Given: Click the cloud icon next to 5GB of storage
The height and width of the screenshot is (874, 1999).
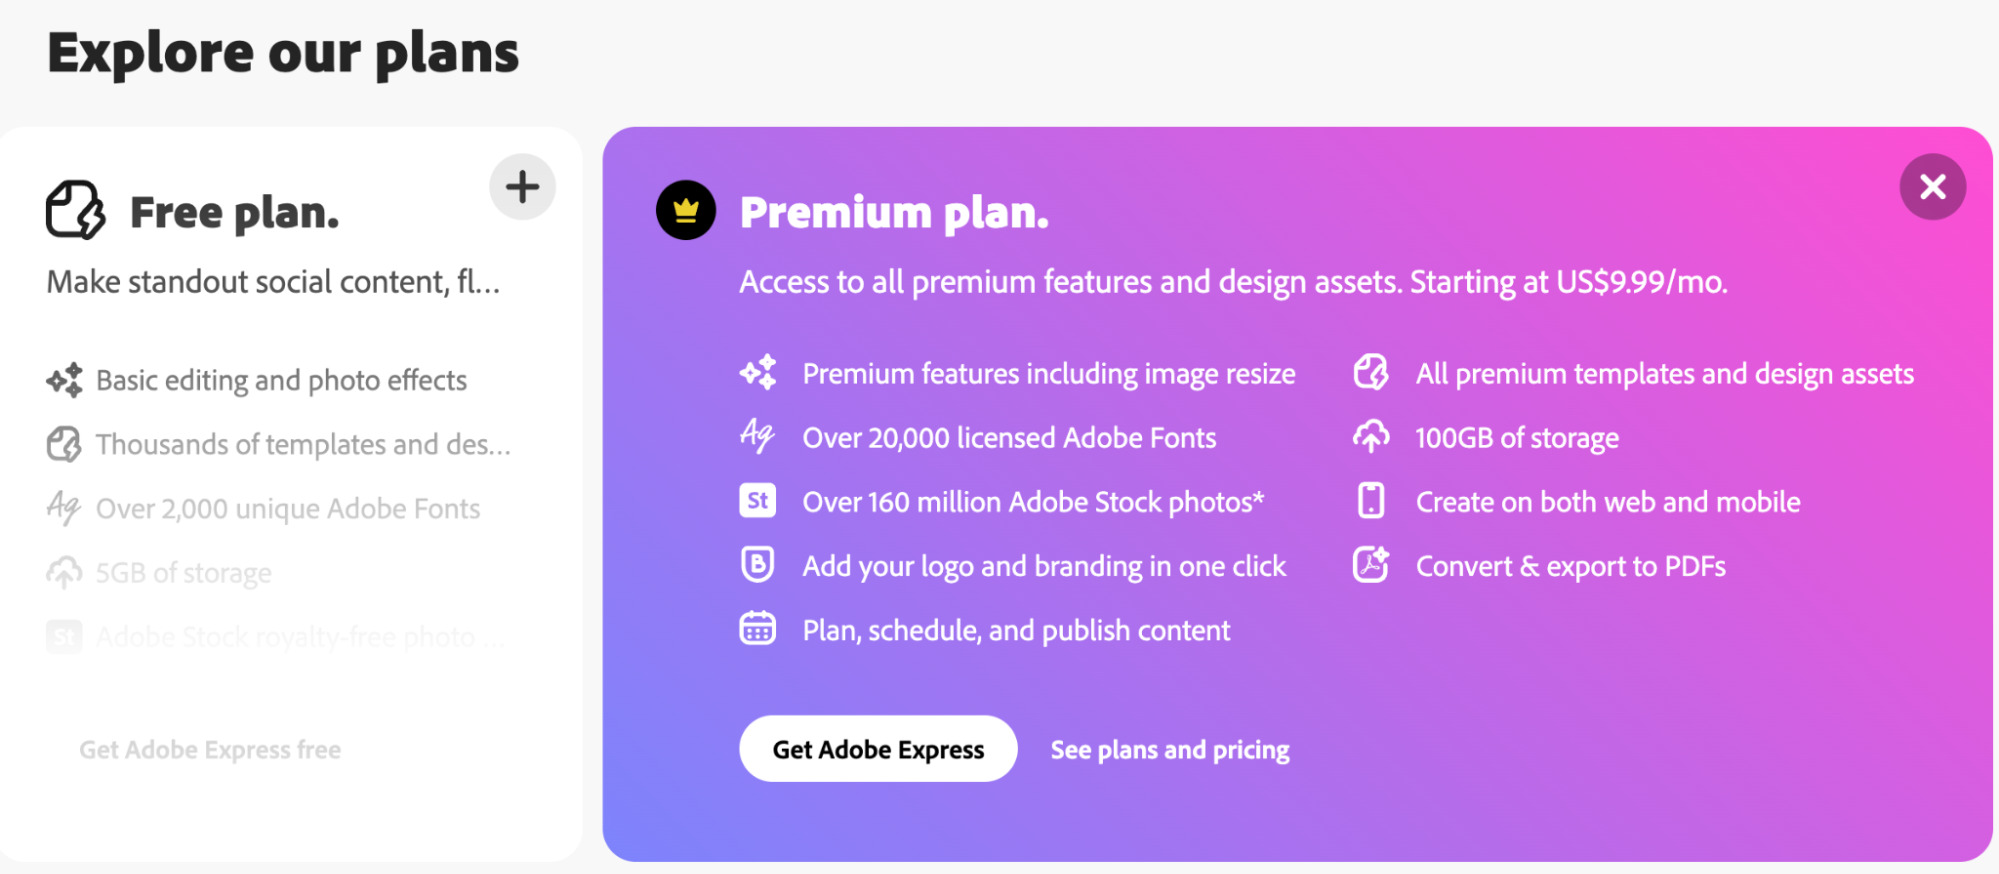Looking at the screenshot, I should (63, 571).
